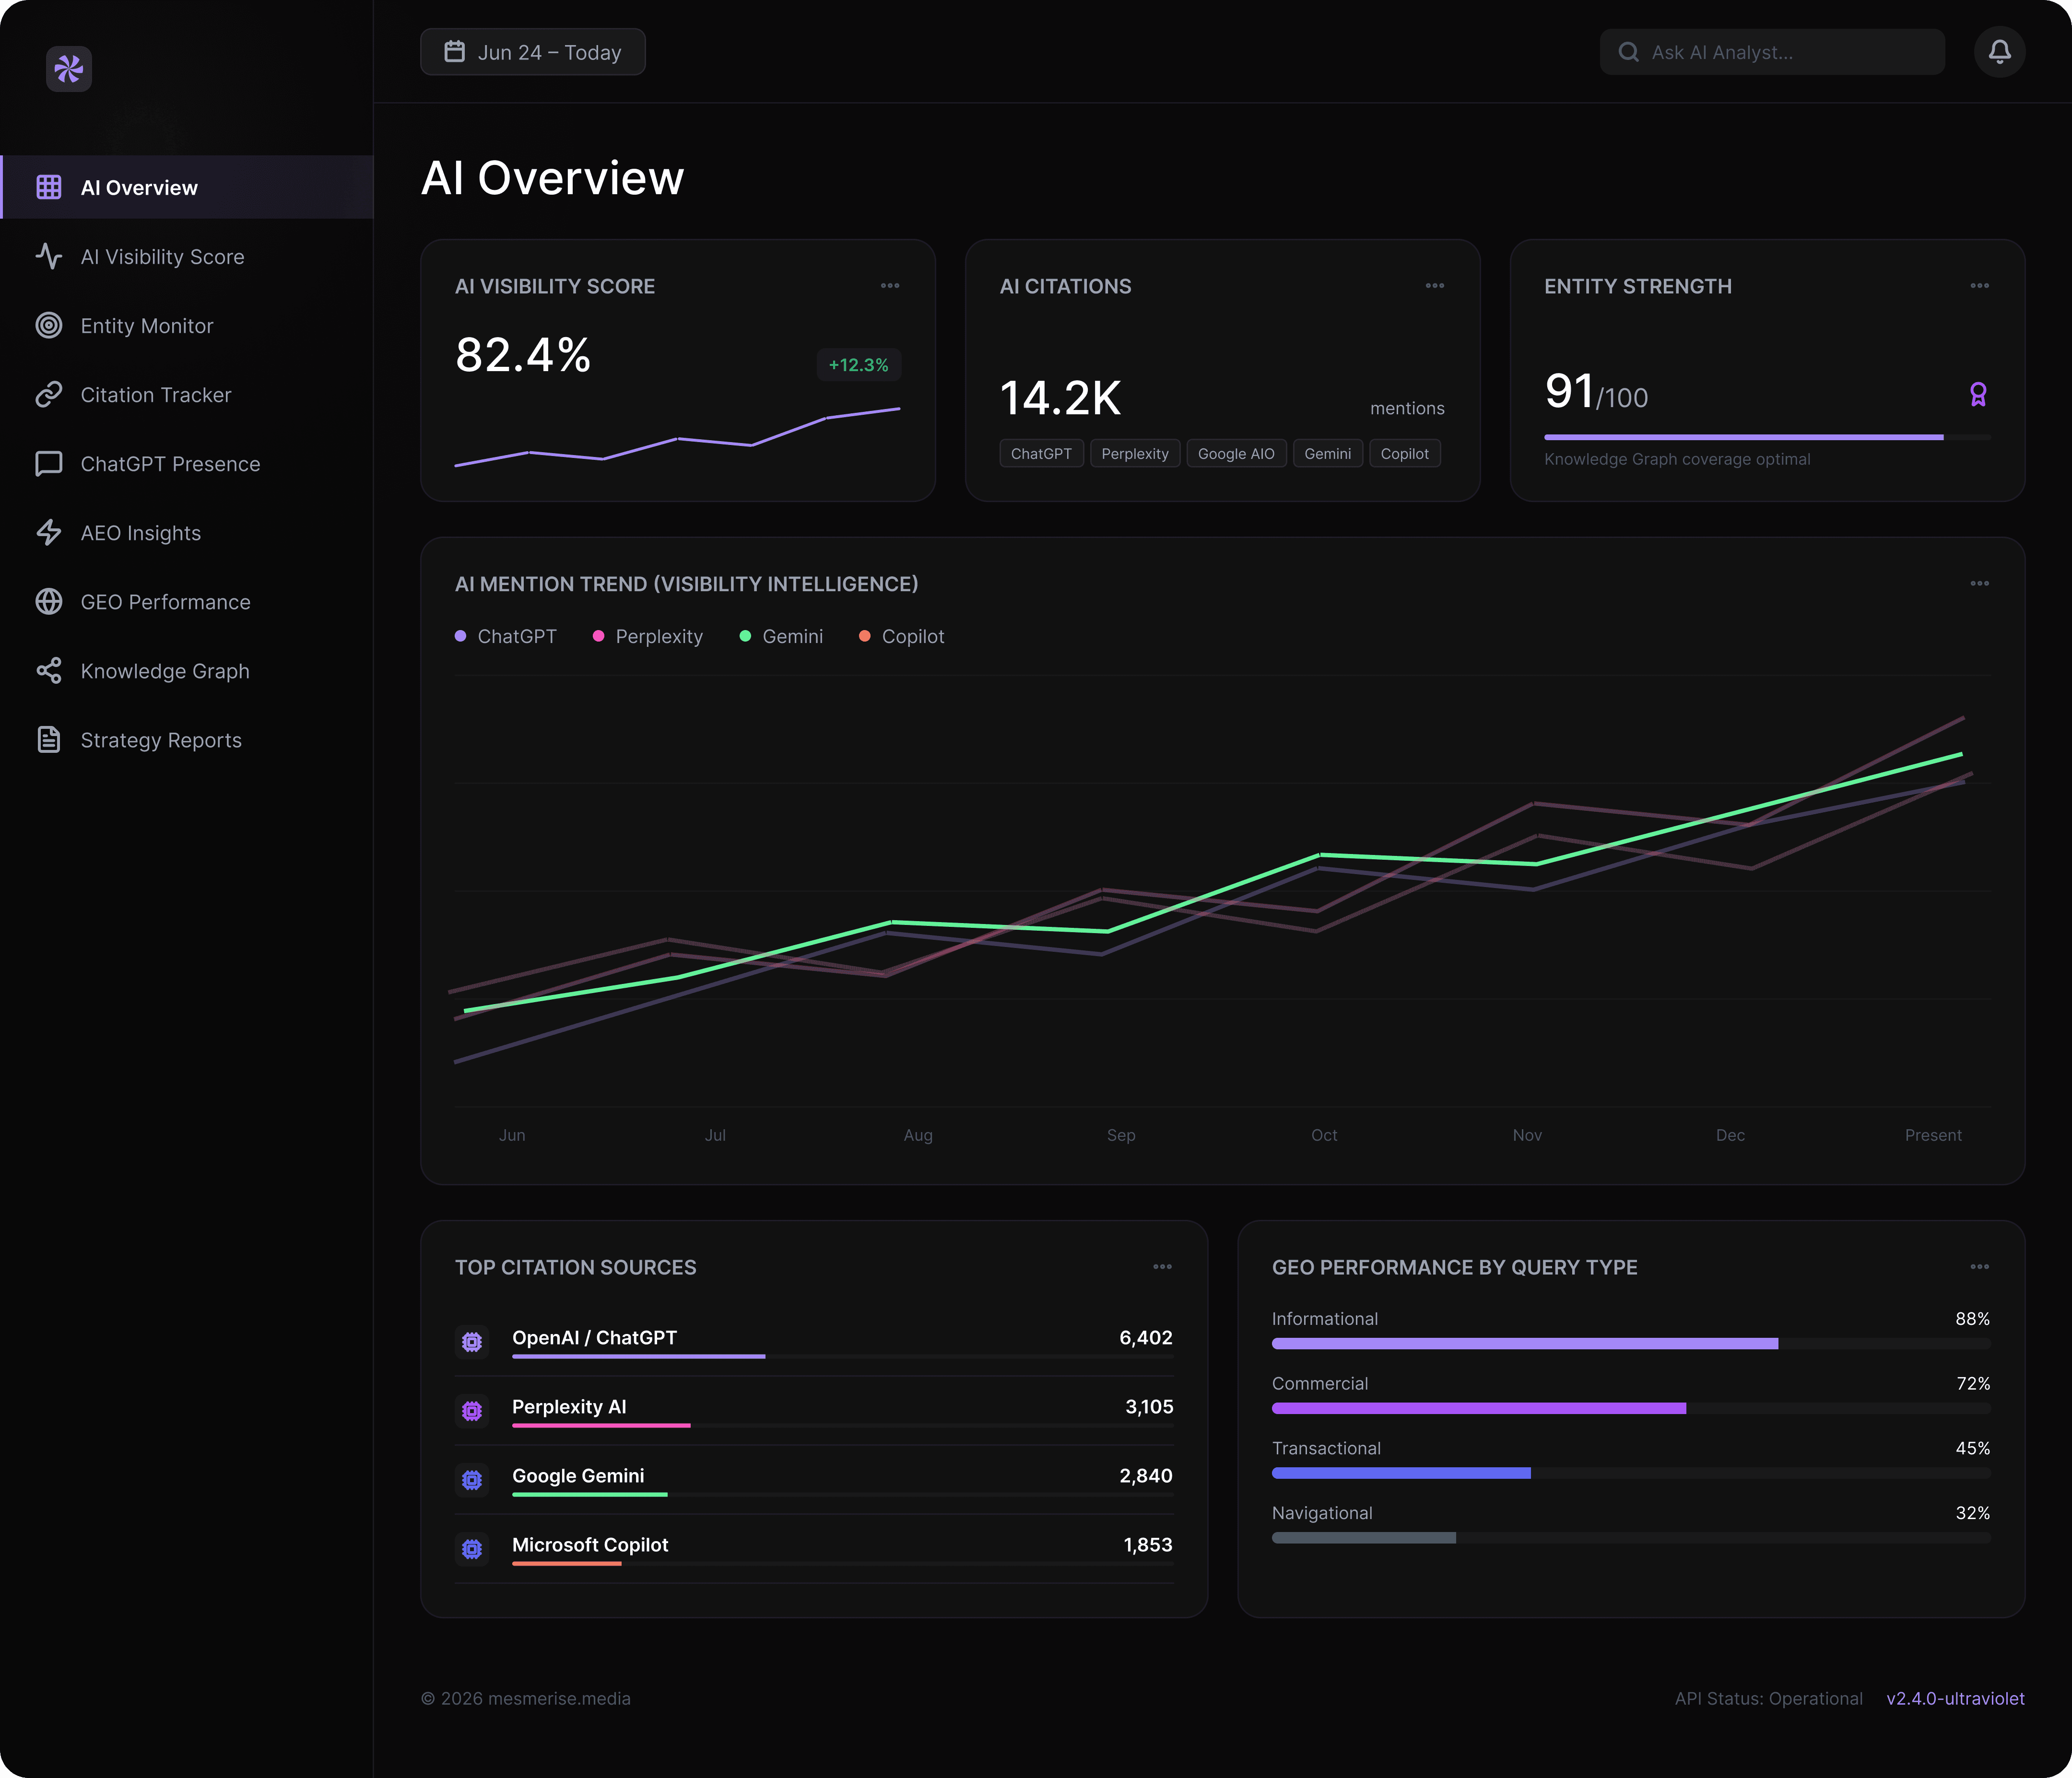Click the Copilot citations tag

tap(1404, 453)
